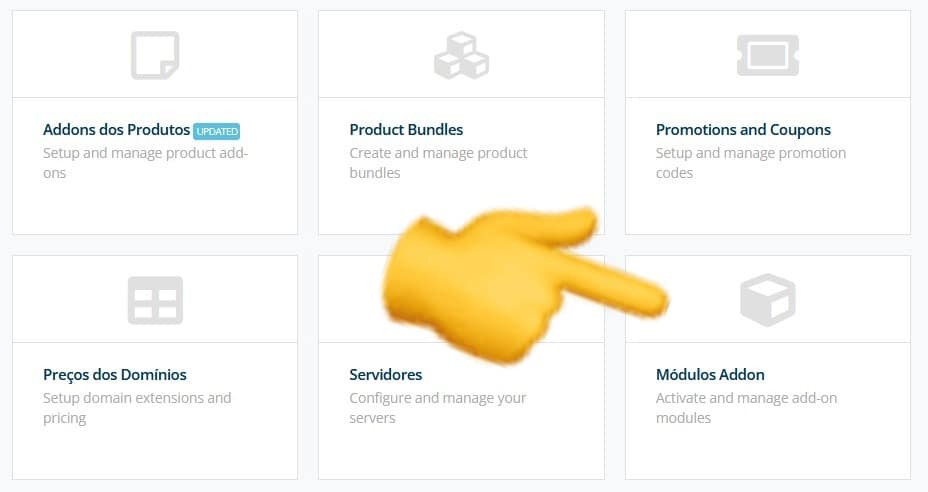This screenshot has width=928, height=492.
Task: Click the sticky note icon above Addons dos Produtos
Action: point(155,55)
